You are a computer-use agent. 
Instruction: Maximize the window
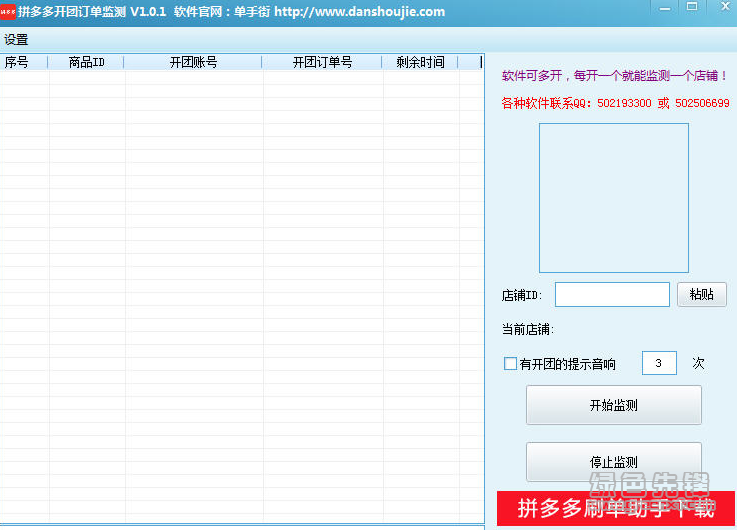coord(692,7)
